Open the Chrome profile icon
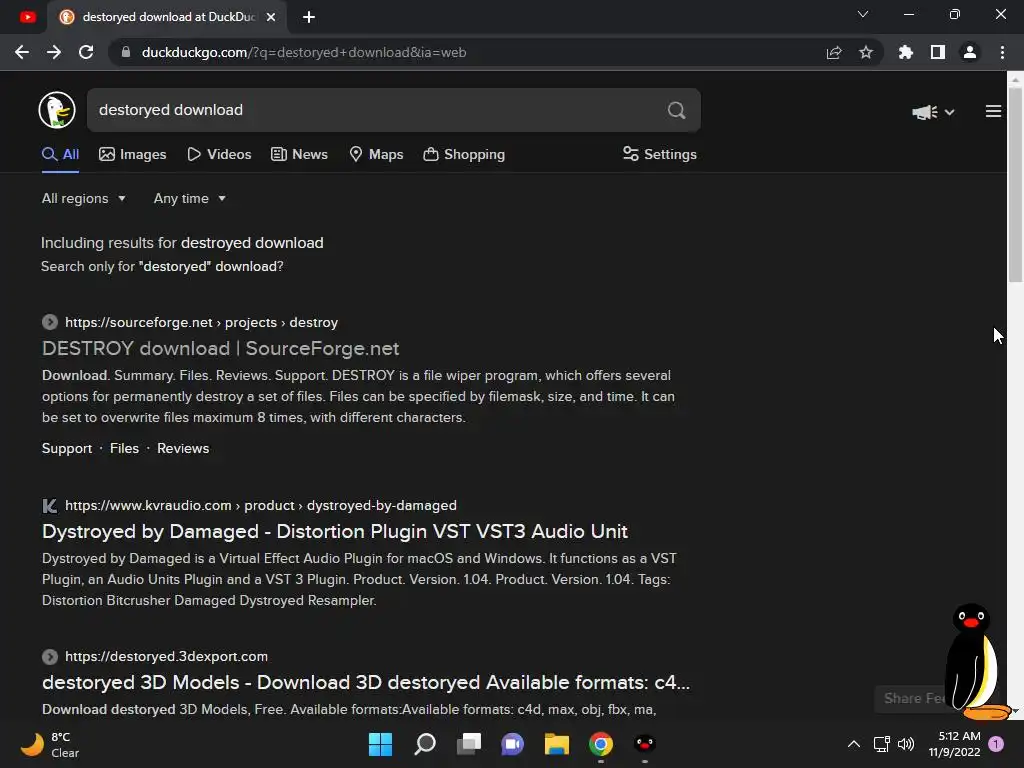The image size is (1024, 768). pos(970,52)
